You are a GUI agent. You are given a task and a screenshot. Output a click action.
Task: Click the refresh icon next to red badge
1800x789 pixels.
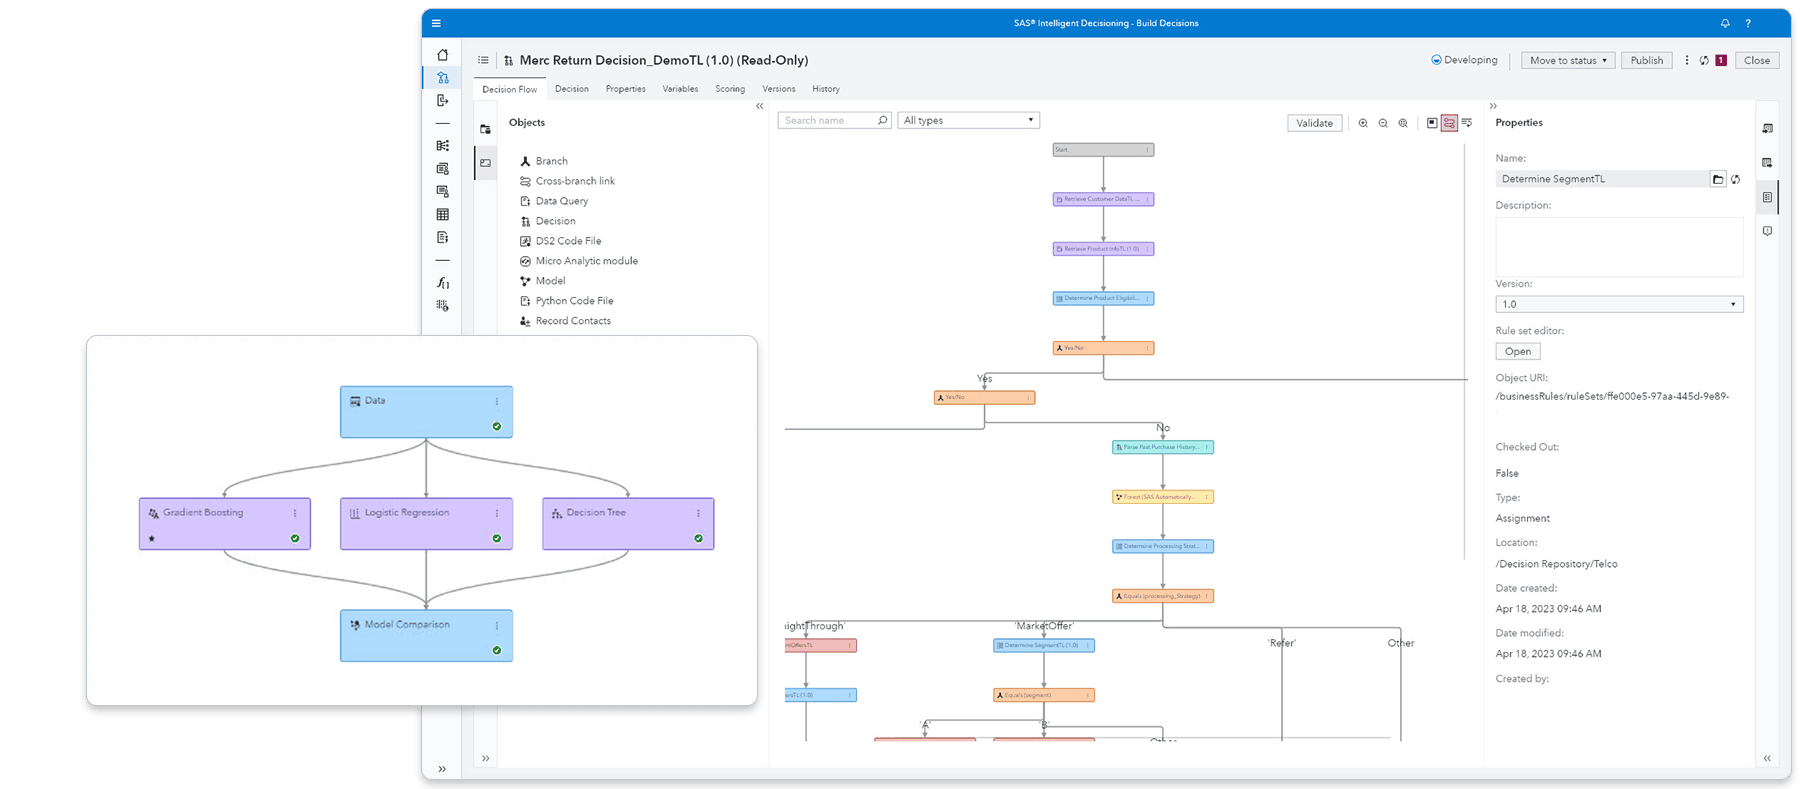point(1704,60)
